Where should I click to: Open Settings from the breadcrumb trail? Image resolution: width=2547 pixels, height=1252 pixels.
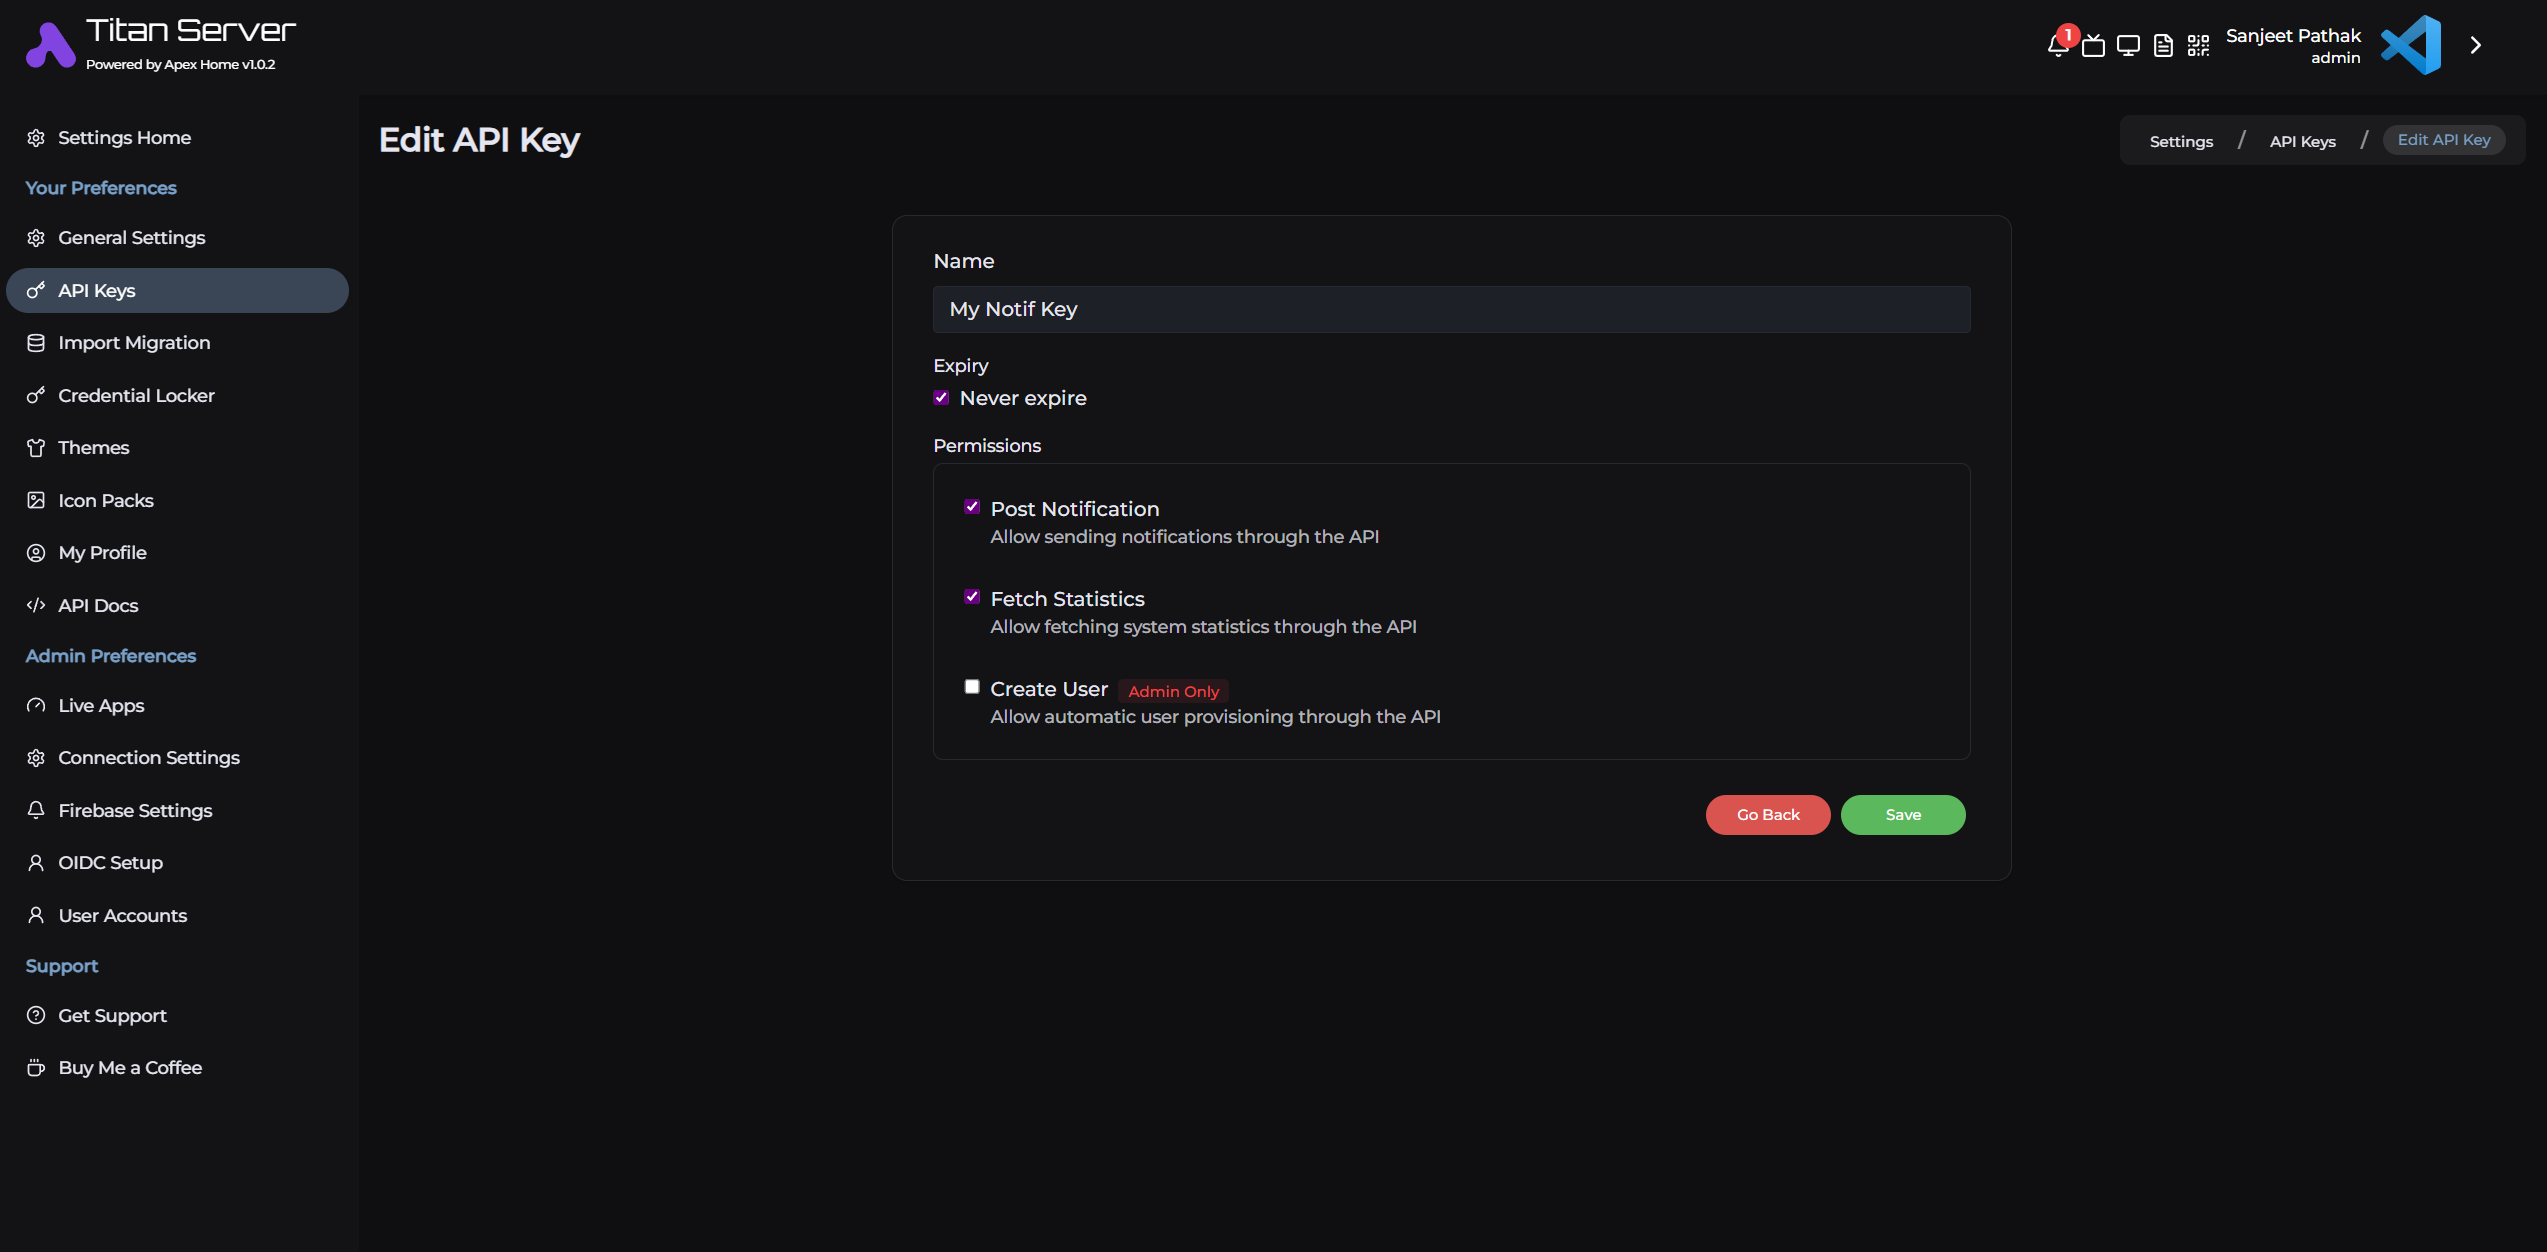click(2180, 141)
